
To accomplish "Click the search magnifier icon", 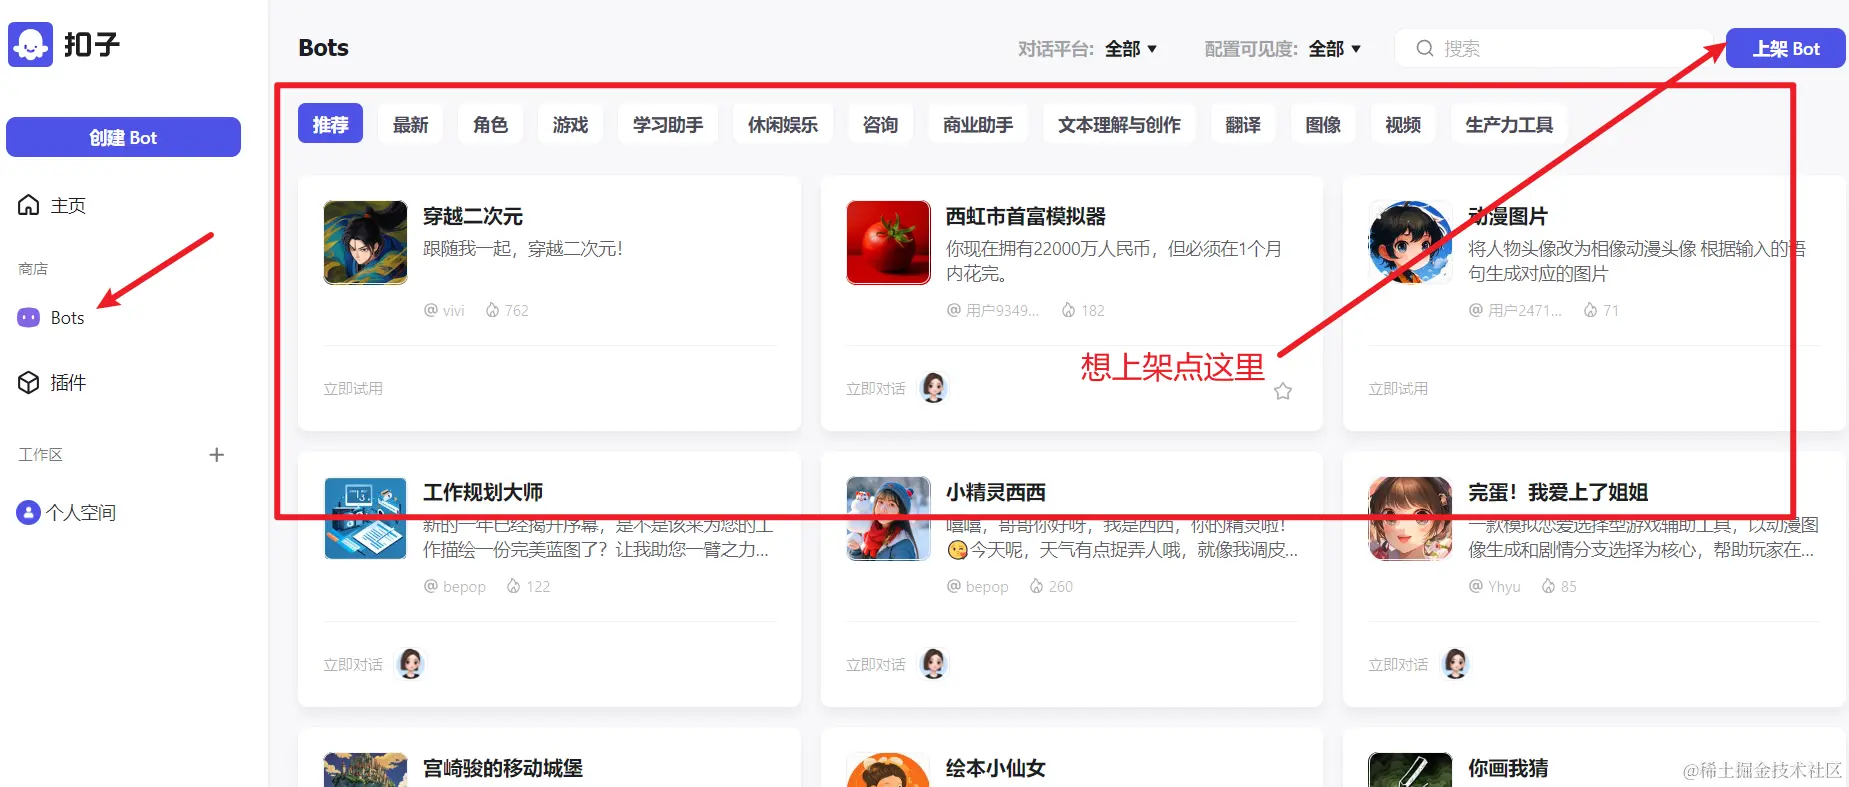I will pyautogui.click(x=1425, y=48).
